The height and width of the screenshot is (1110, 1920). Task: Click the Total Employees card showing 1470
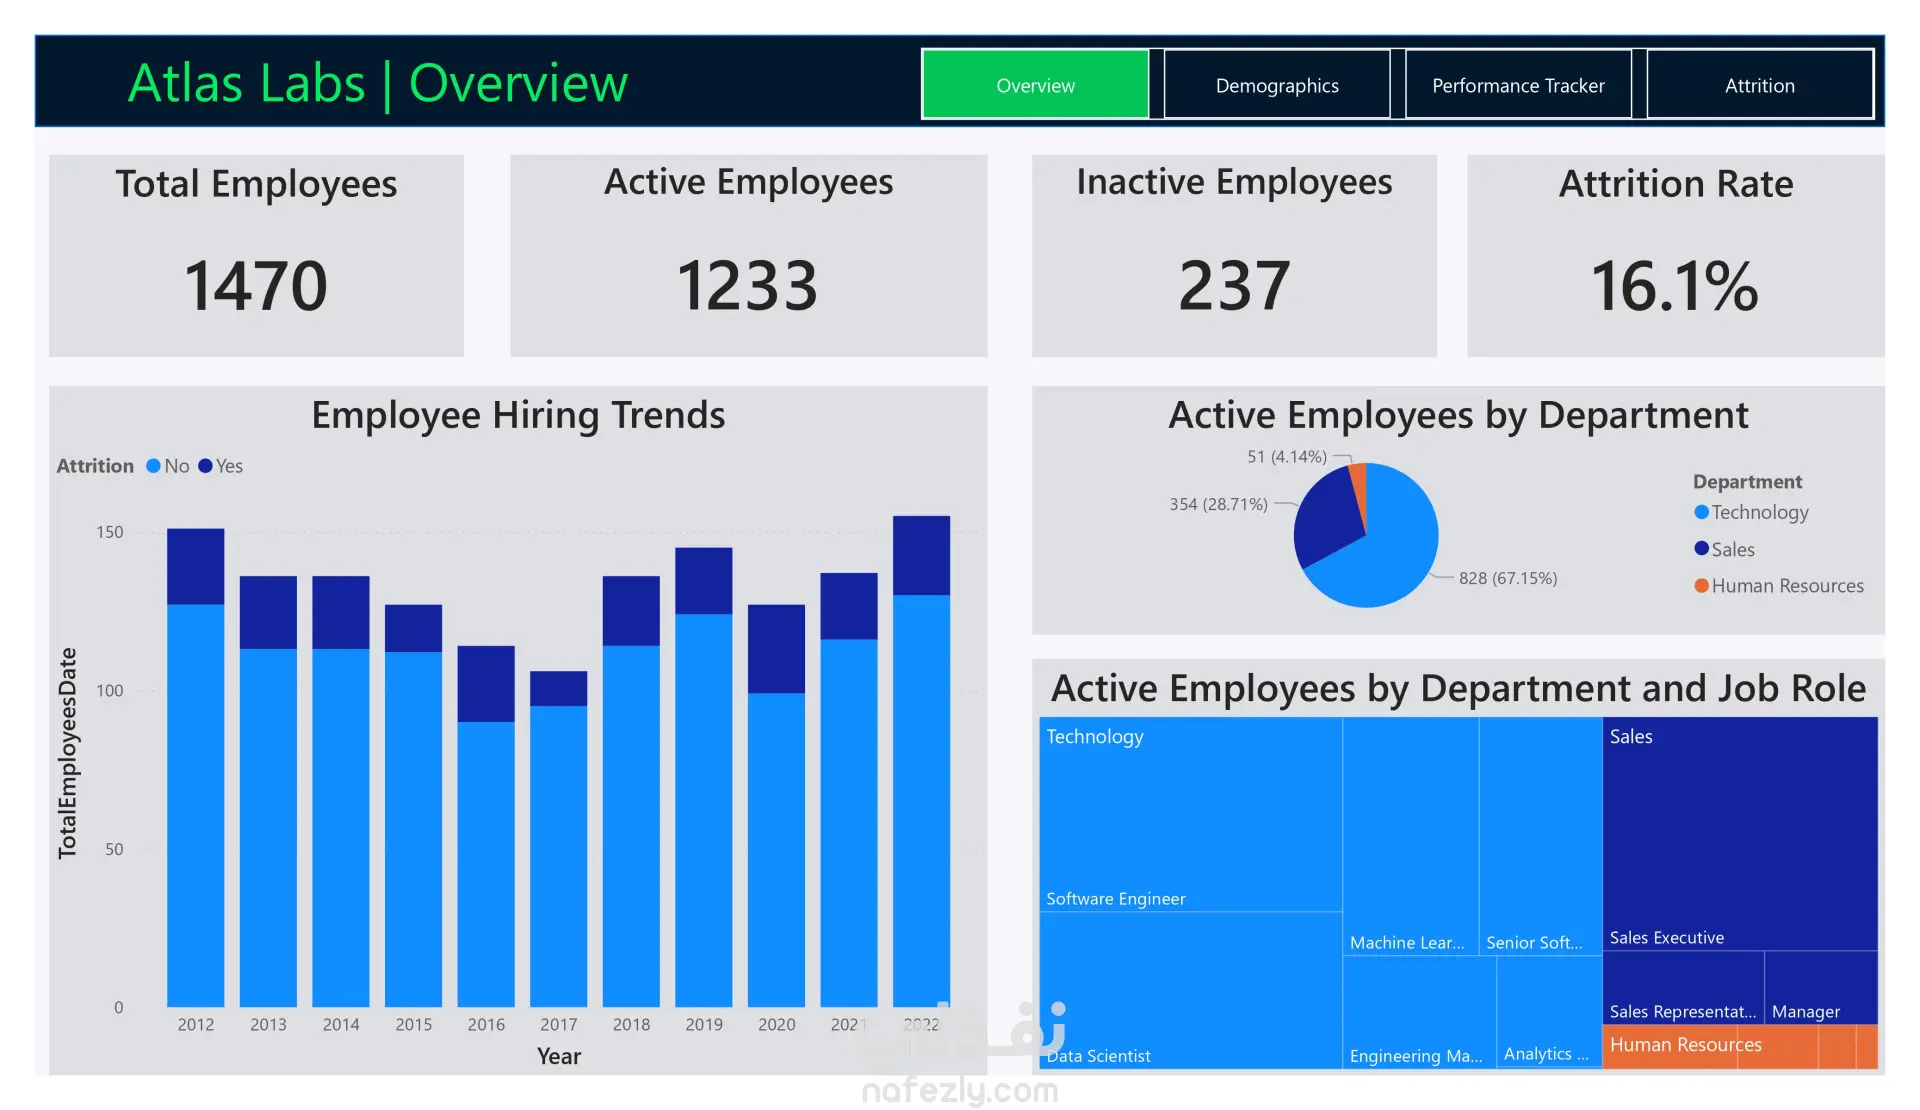coord(256,256)
